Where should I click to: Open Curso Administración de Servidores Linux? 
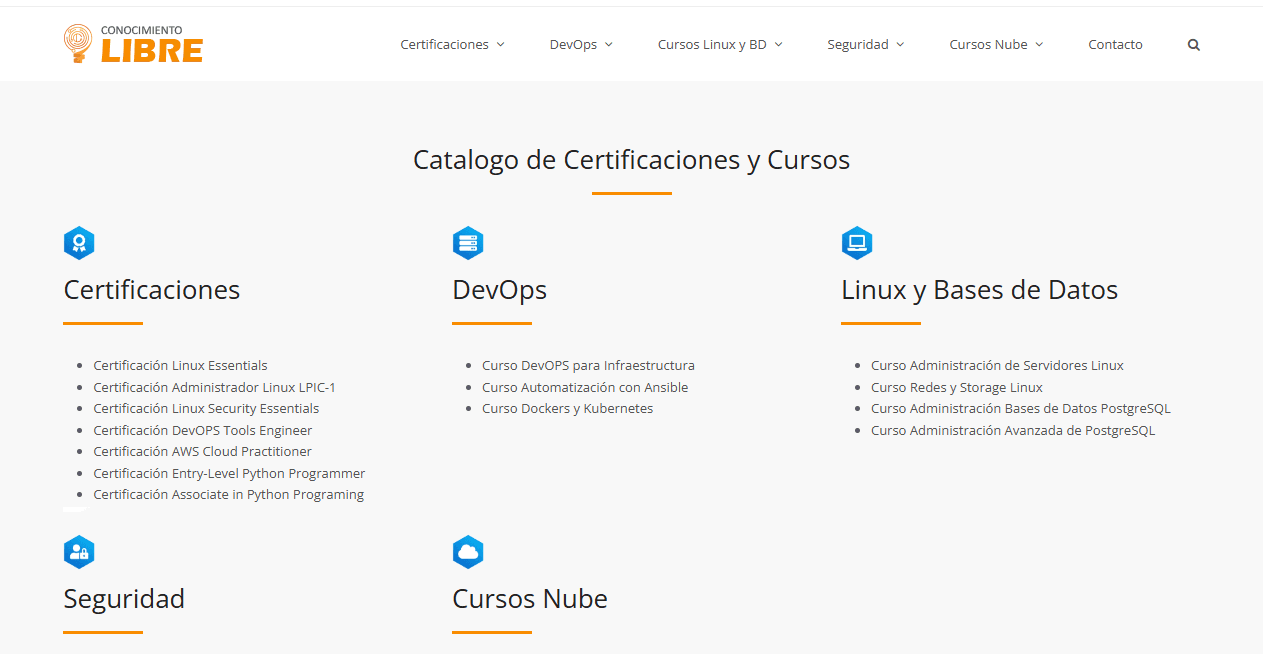click(x=997, y=365)
